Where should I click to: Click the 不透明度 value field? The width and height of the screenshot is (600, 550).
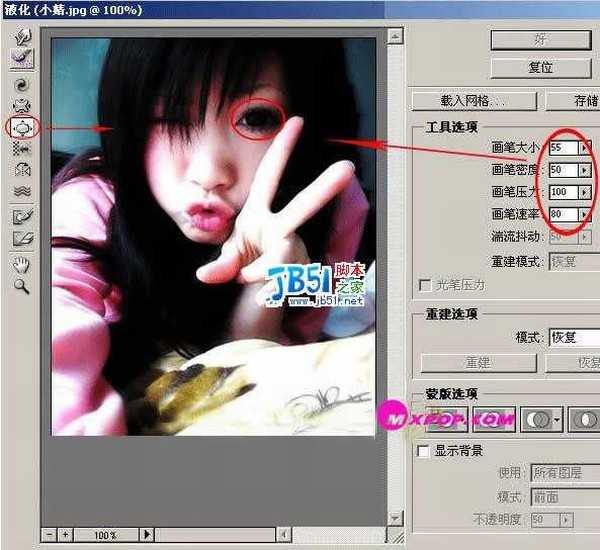545,520
